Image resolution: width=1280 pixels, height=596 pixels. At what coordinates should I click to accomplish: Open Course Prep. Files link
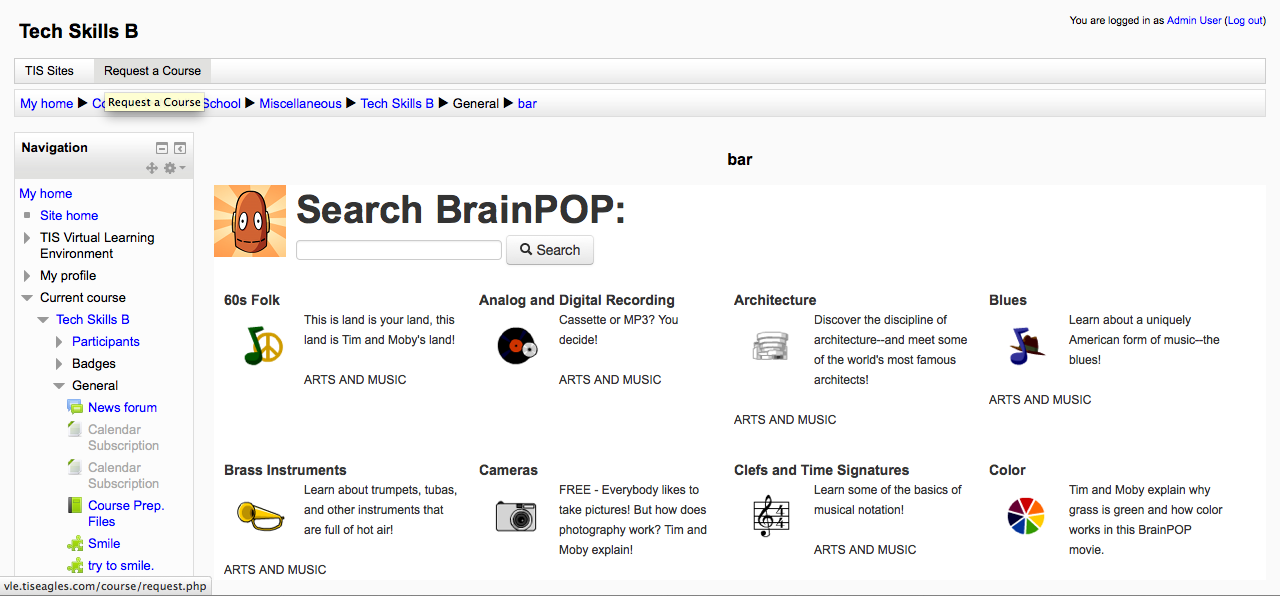[x=126, y=513]
